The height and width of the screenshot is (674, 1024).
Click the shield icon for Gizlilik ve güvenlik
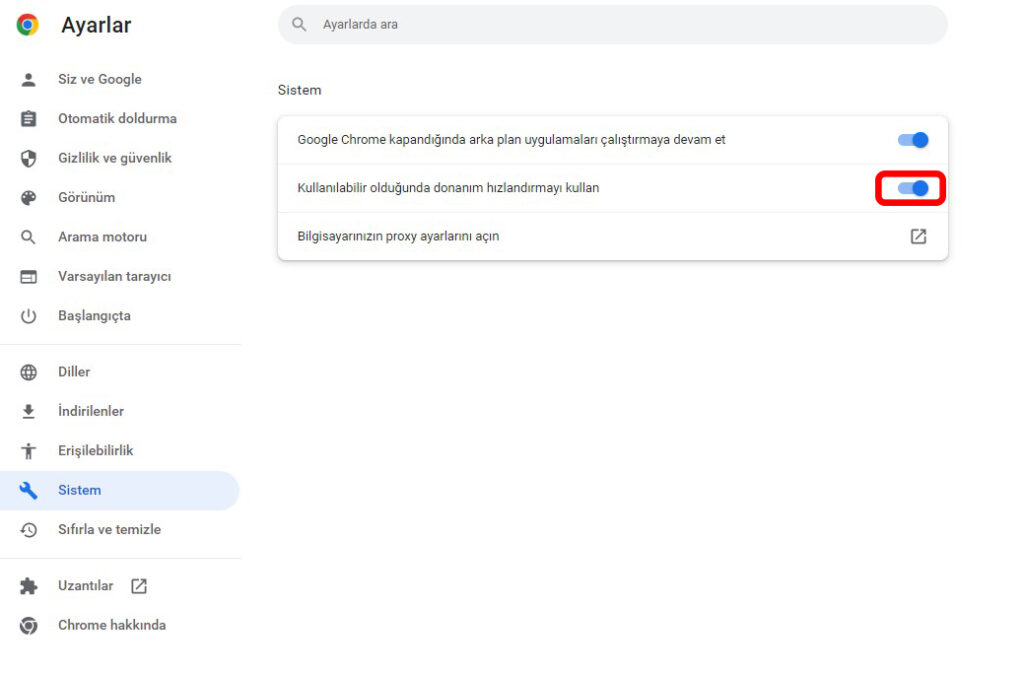click(x=28, y=158)
